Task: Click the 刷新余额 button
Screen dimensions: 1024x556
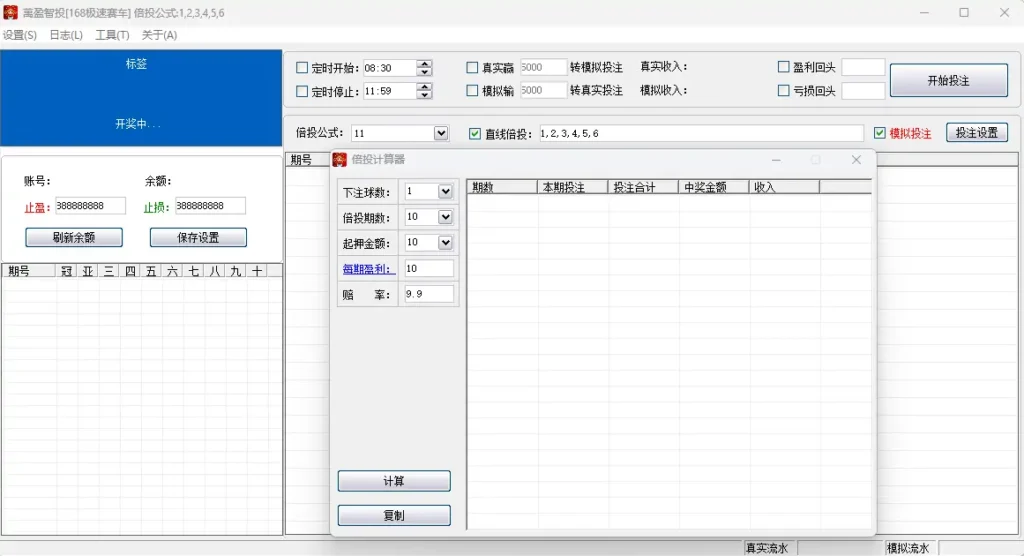Action: (74, 237)
